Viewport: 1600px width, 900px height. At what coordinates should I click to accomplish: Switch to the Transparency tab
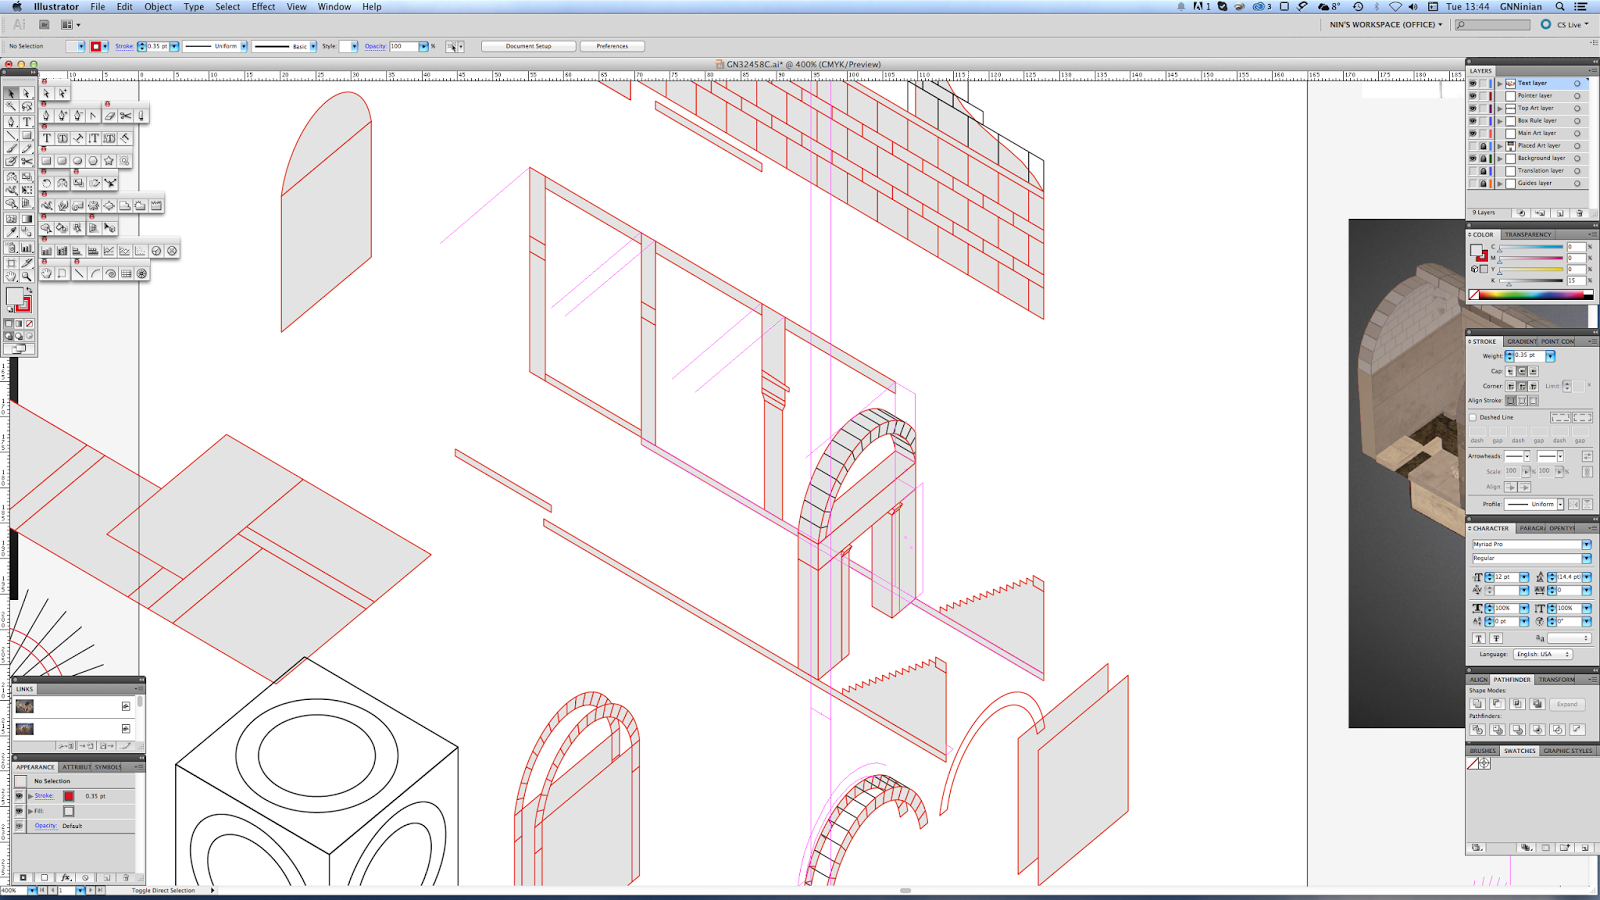coord(1528,235)
